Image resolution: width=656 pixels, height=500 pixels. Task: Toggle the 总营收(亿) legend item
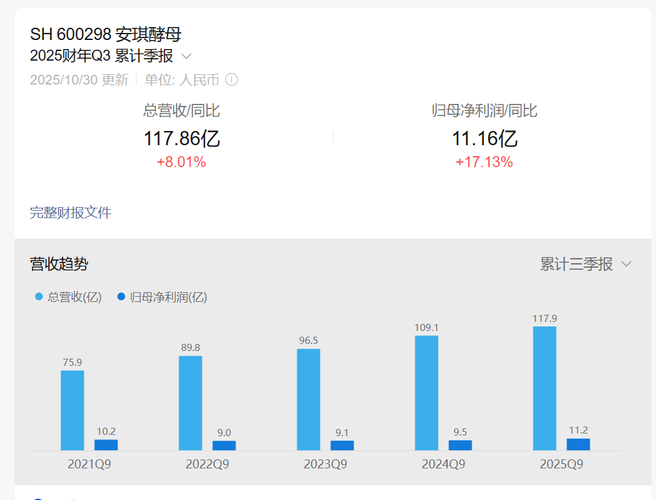coord(68,297)
